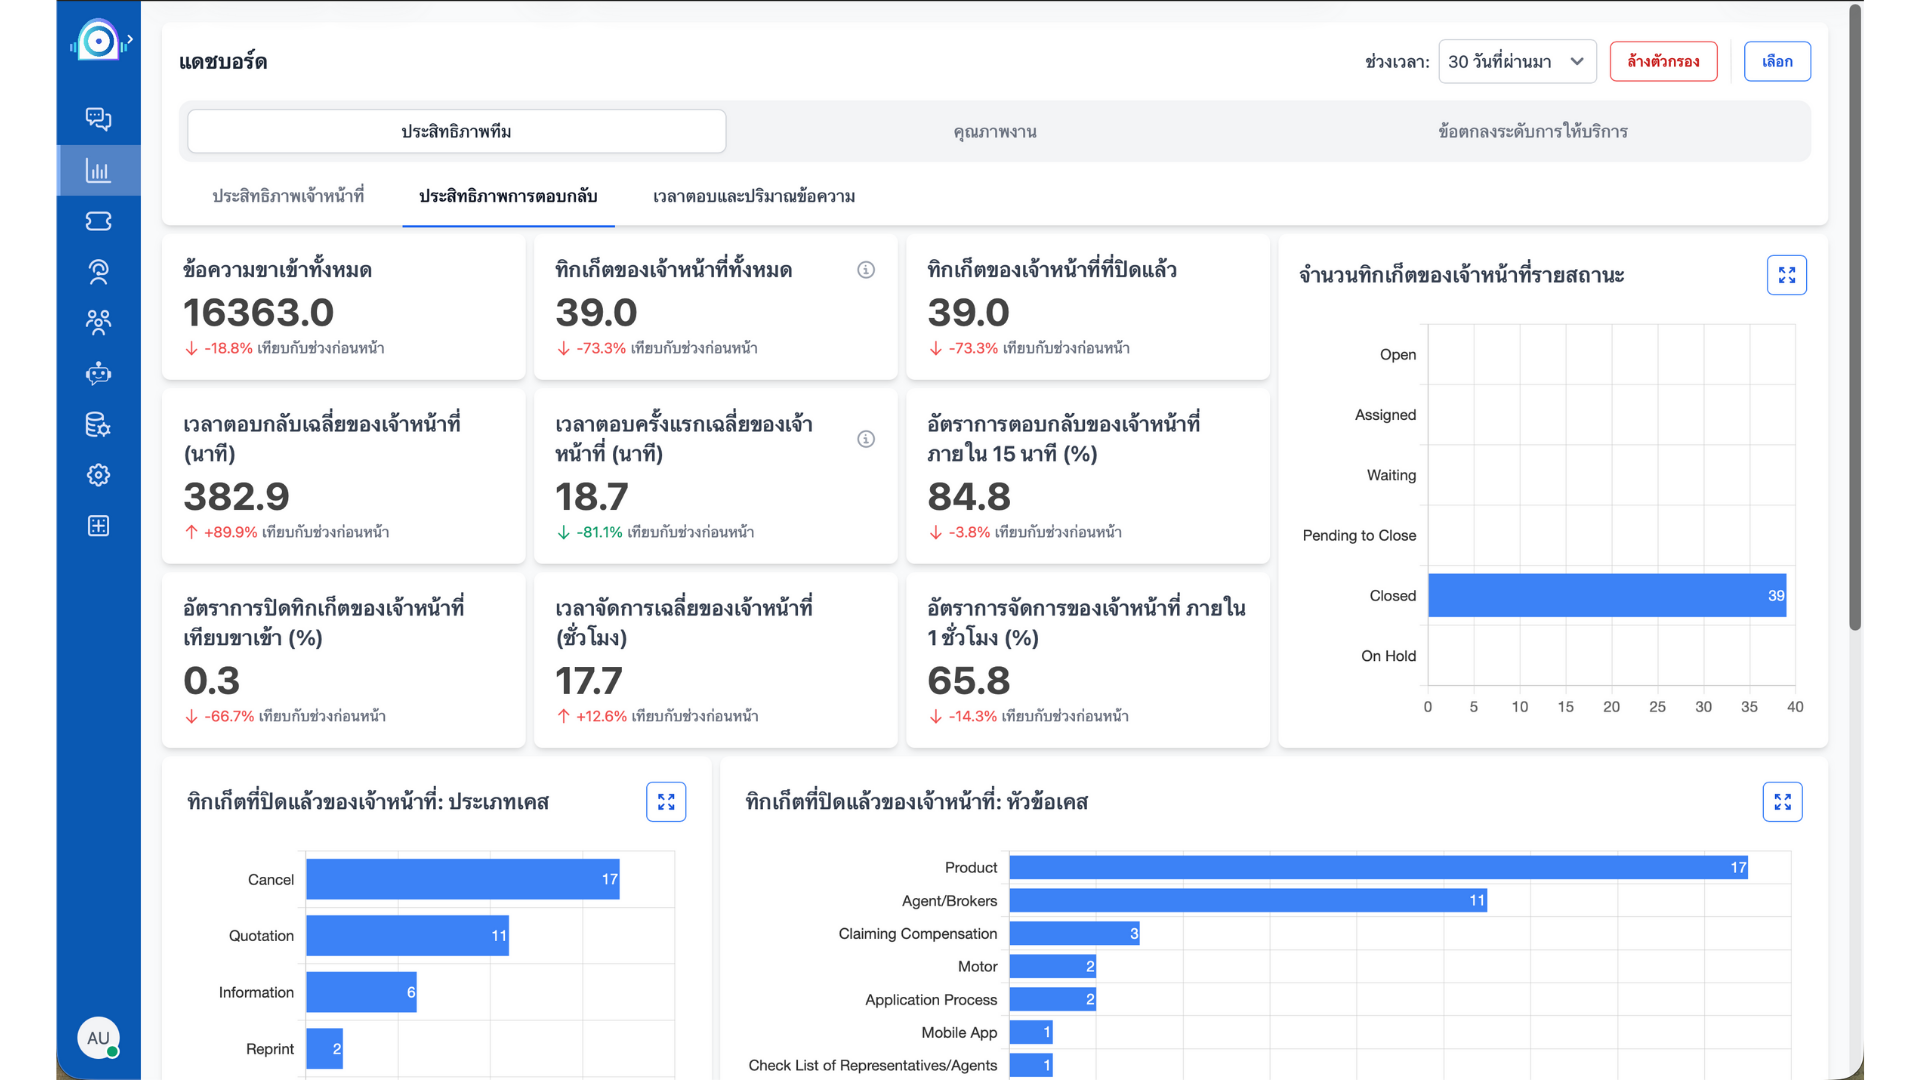Click info icon beside total agent tickets
This screenshot has height=1080, width=1920.
[x=866, y=270]
